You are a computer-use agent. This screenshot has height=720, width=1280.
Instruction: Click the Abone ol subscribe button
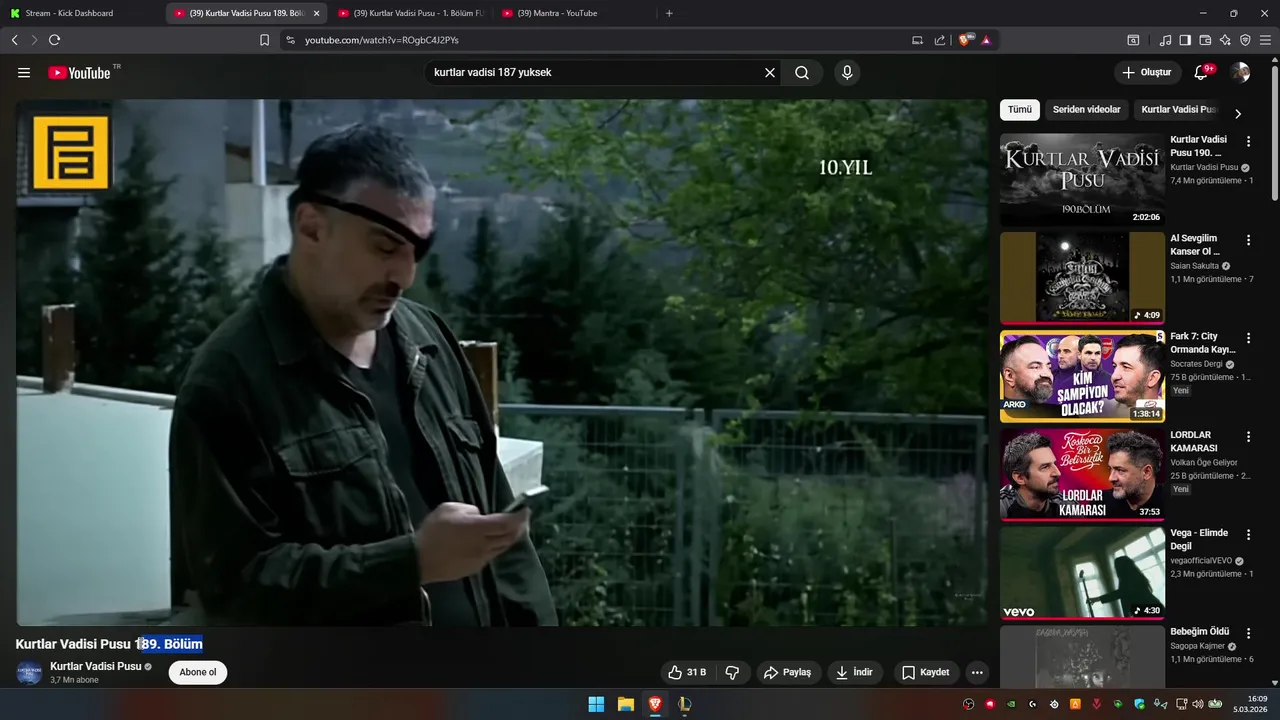pyautogui.click(x=198, y=673)
